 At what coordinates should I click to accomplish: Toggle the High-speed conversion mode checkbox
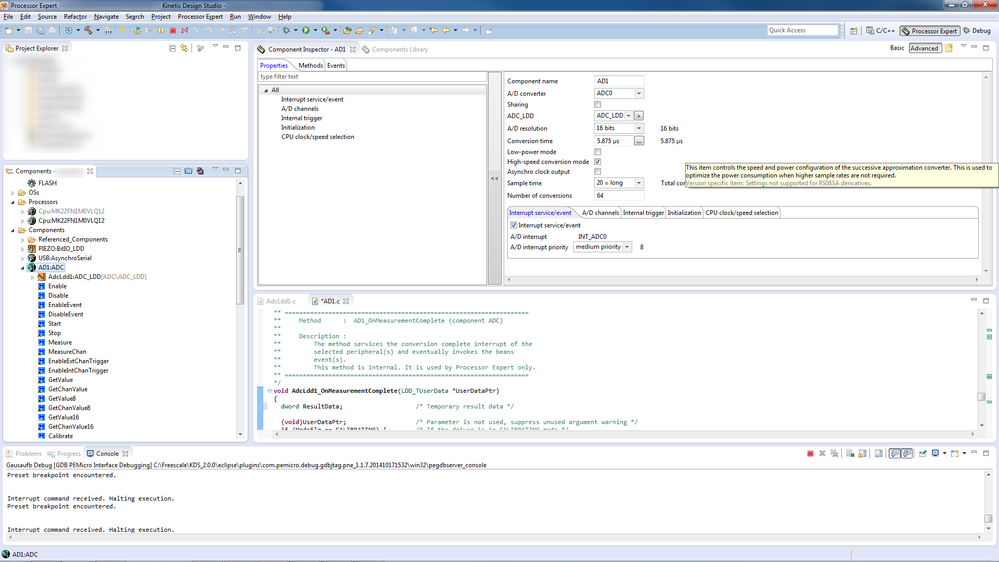(598, 161)
